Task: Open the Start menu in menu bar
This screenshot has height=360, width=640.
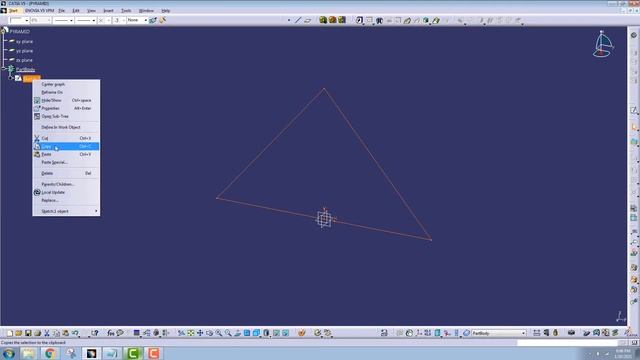Action: tap(13, 11)
